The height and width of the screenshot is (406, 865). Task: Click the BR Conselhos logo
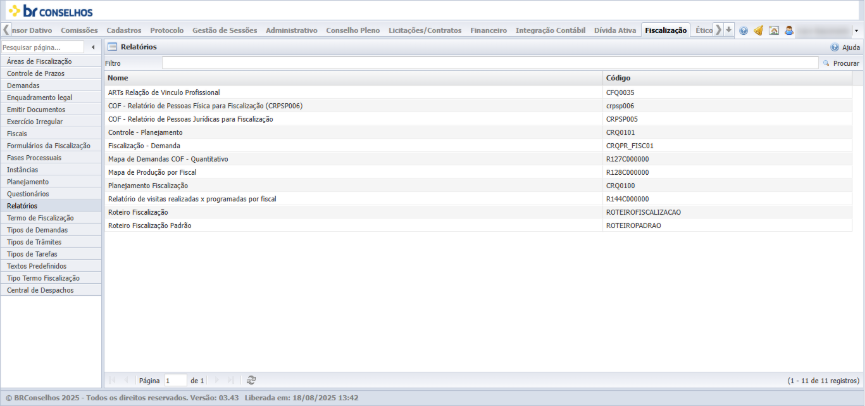pos(51,11)
